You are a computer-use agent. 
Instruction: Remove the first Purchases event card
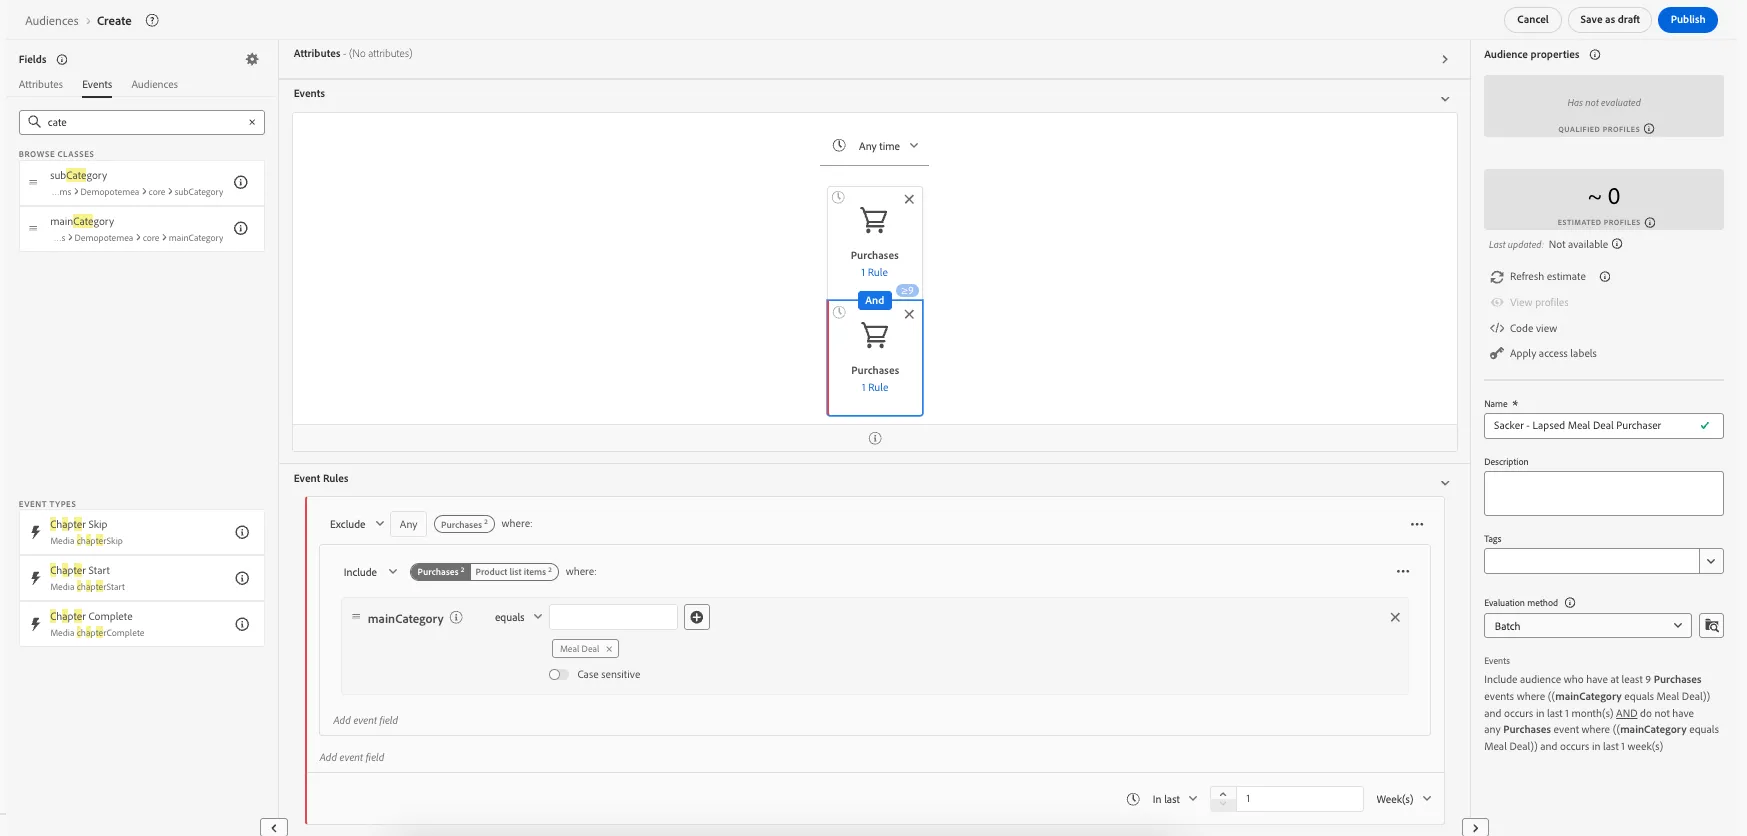point(909,199)
